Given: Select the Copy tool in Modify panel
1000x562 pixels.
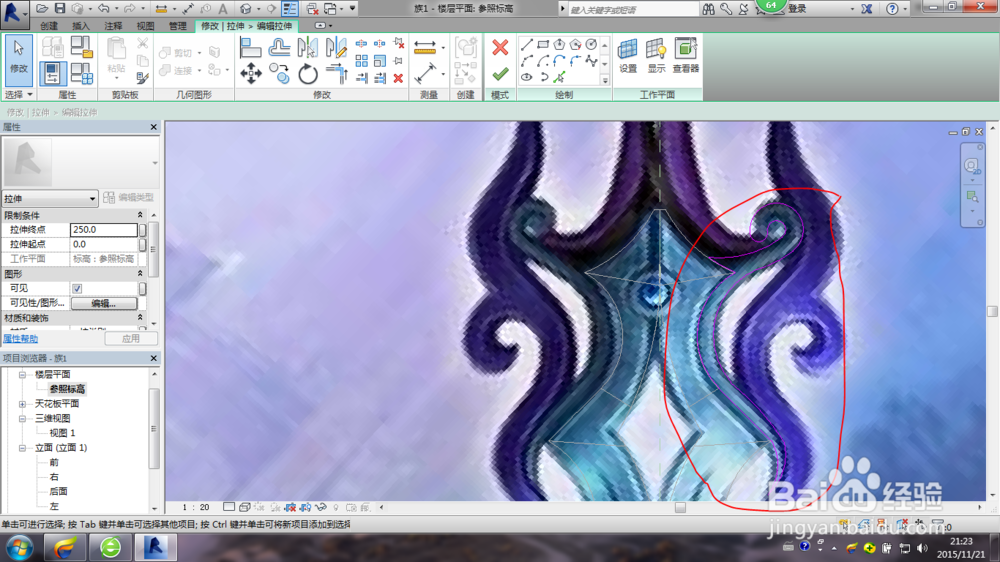Looking at the screenshot, I should [x=279, y=74].
